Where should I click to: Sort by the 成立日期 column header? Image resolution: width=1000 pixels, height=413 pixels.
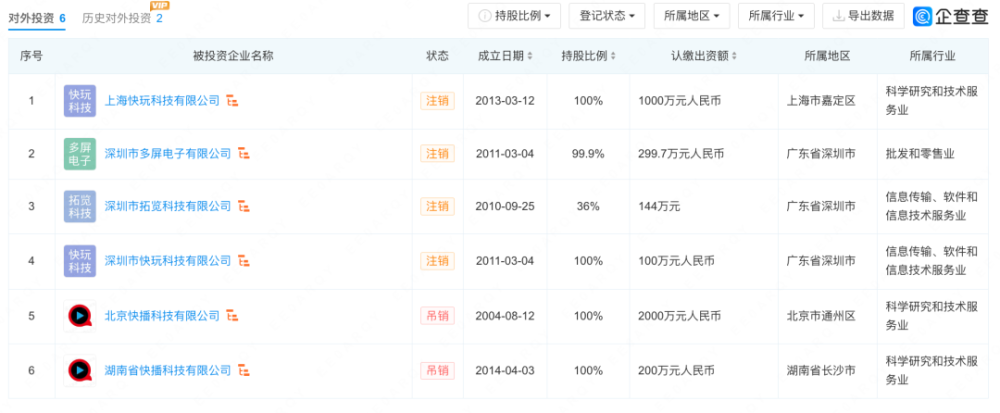(504, 56)
